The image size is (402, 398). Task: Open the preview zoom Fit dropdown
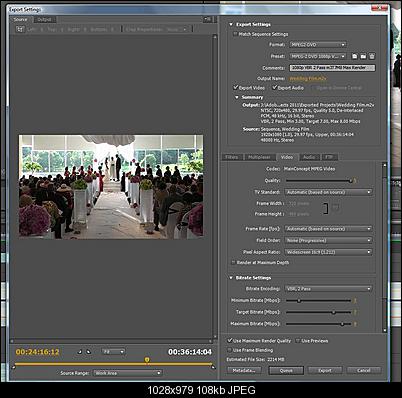coord(113,352)
